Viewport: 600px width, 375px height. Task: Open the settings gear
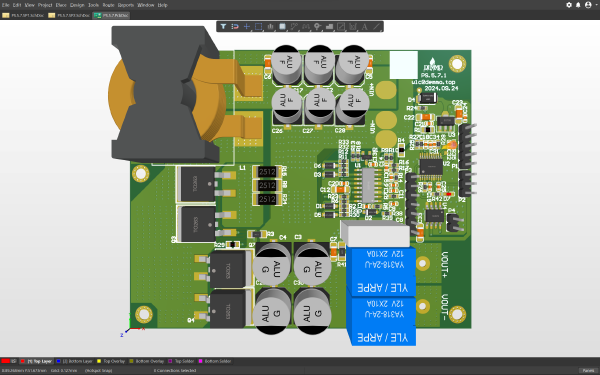[569, 5]
